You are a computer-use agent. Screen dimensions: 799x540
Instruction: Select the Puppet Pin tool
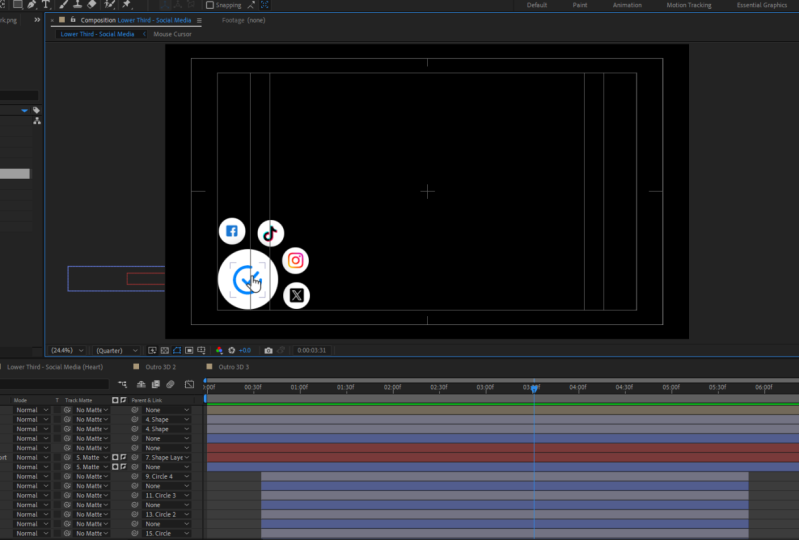tap(126, 5)
